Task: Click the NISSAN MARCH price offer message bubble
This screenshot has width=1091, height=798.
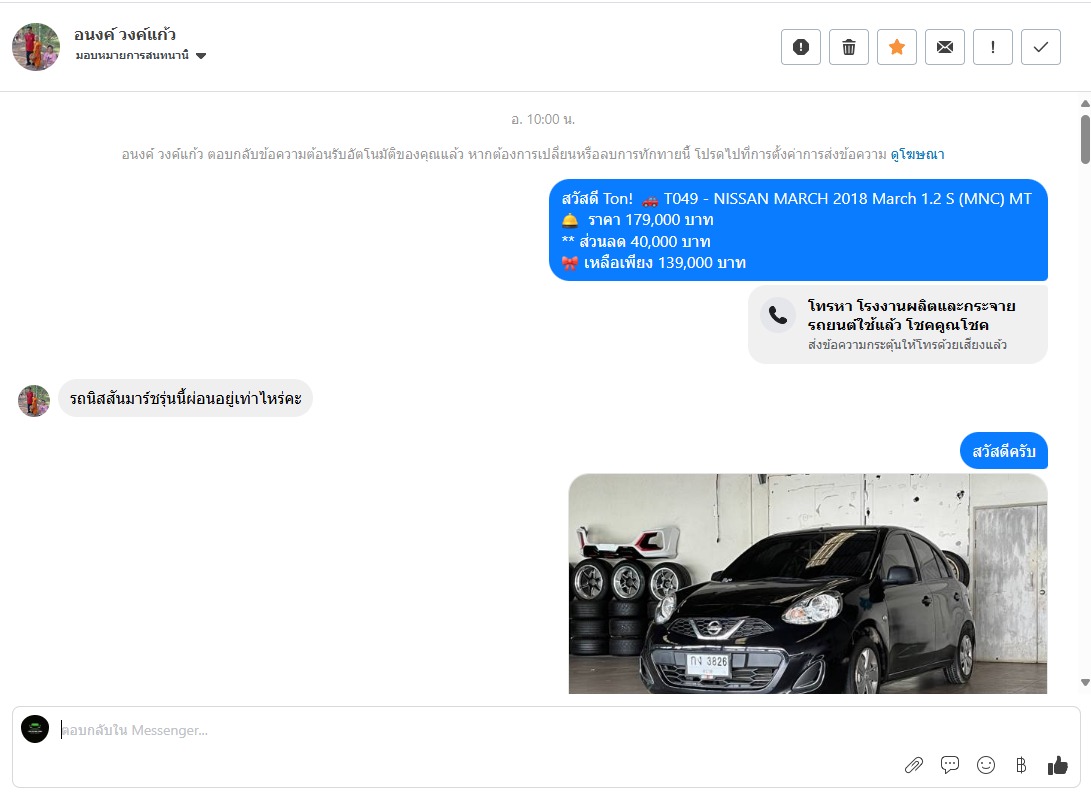Action: click(x=798, y=230)
